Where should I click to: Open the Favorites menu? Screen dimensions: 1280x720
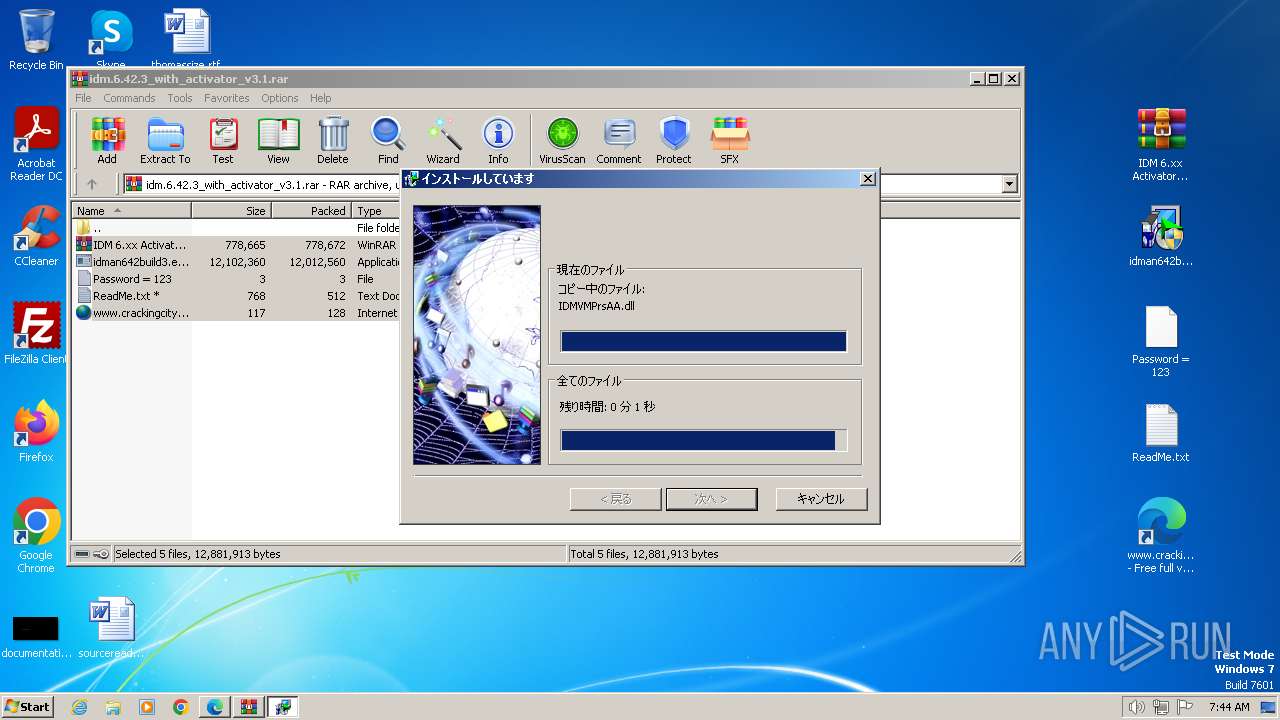click(x=227, y=98)
